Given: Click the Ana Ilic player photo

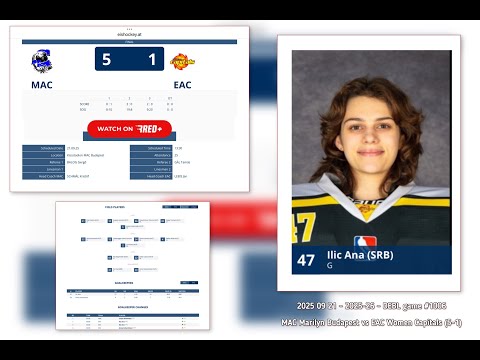Looking at the screenshot, I should pos(372,148).
